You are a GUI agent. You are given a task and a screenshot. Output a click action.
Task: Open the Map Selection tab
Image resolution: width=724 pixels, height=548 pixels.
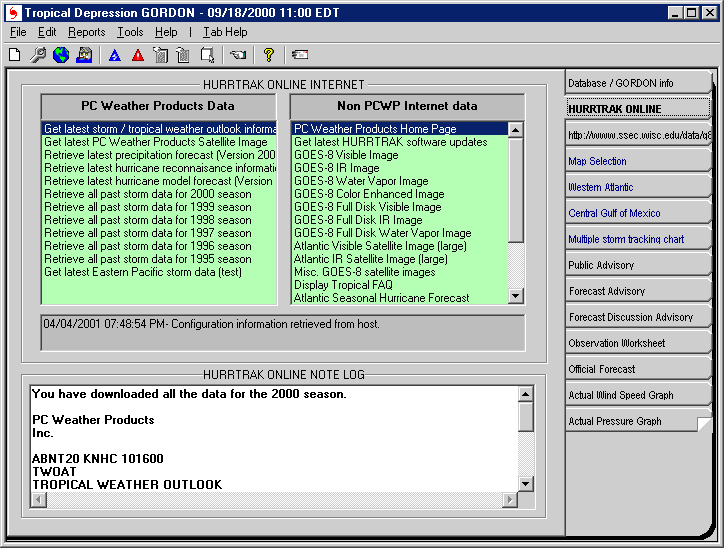(x=639, y=161)
